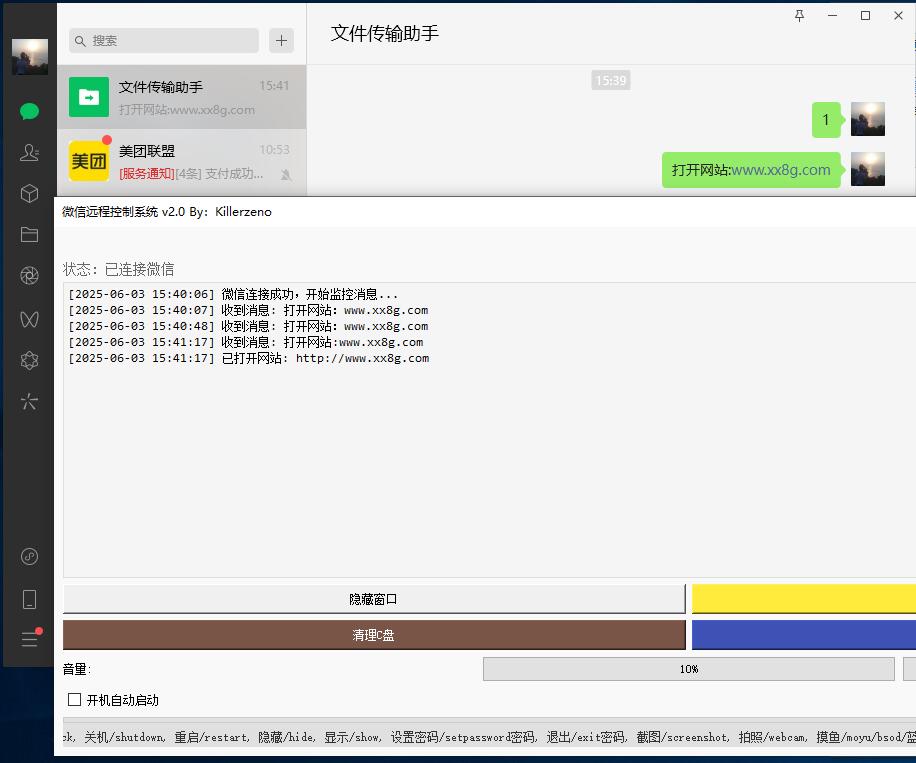Close the WeChat window

898,16
